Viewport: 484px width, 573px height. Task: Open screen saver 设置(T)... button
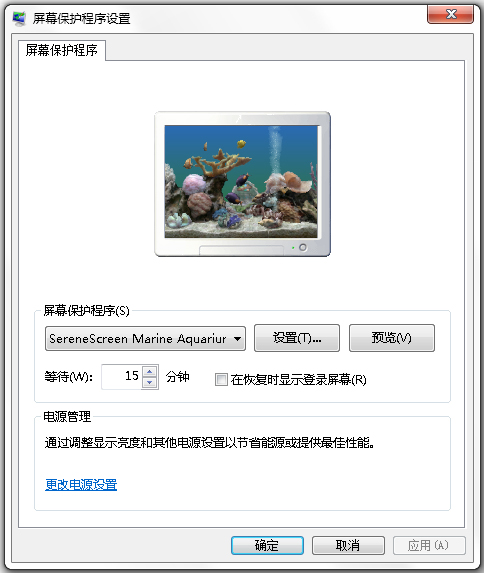[297, 338]
